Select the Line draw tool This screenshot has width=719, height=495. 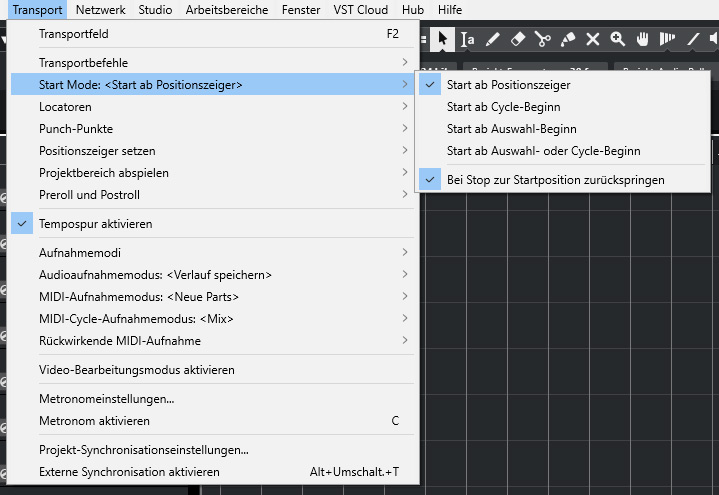tap(693, 39)
